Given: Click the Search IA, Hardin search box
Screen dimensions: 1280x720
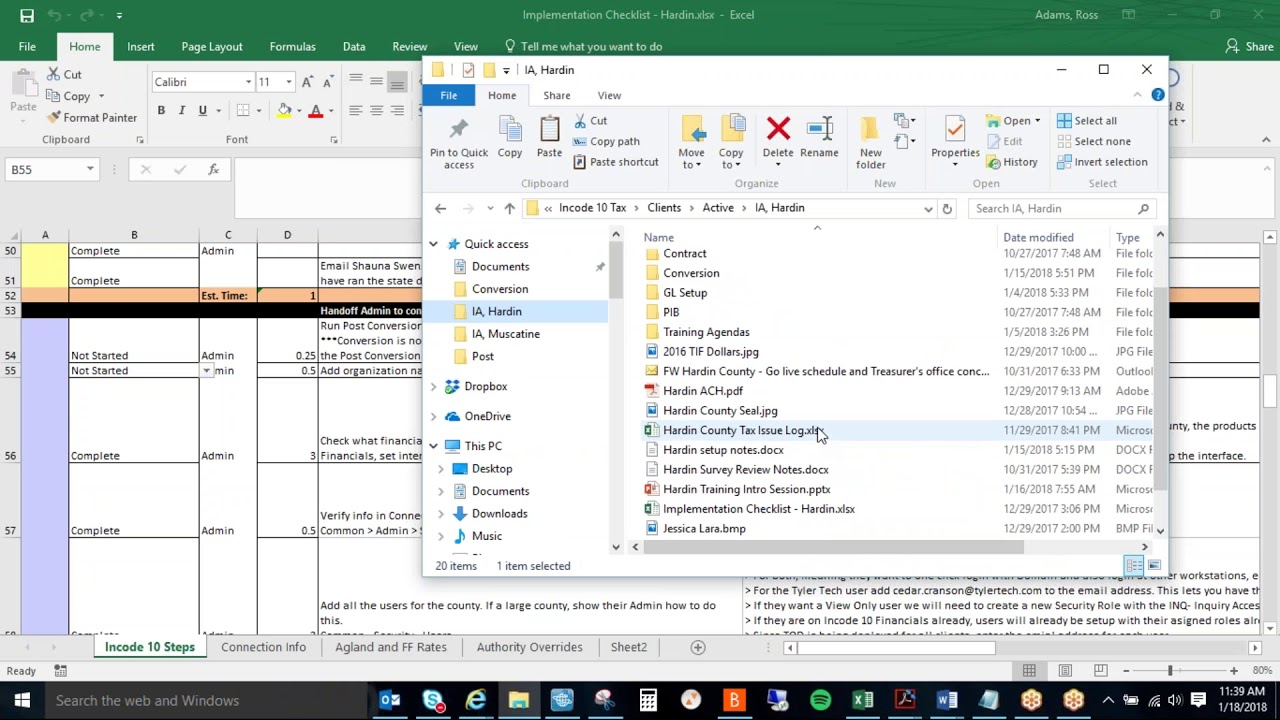Looking at the screenshot, I should click(x=1060, y=208).
